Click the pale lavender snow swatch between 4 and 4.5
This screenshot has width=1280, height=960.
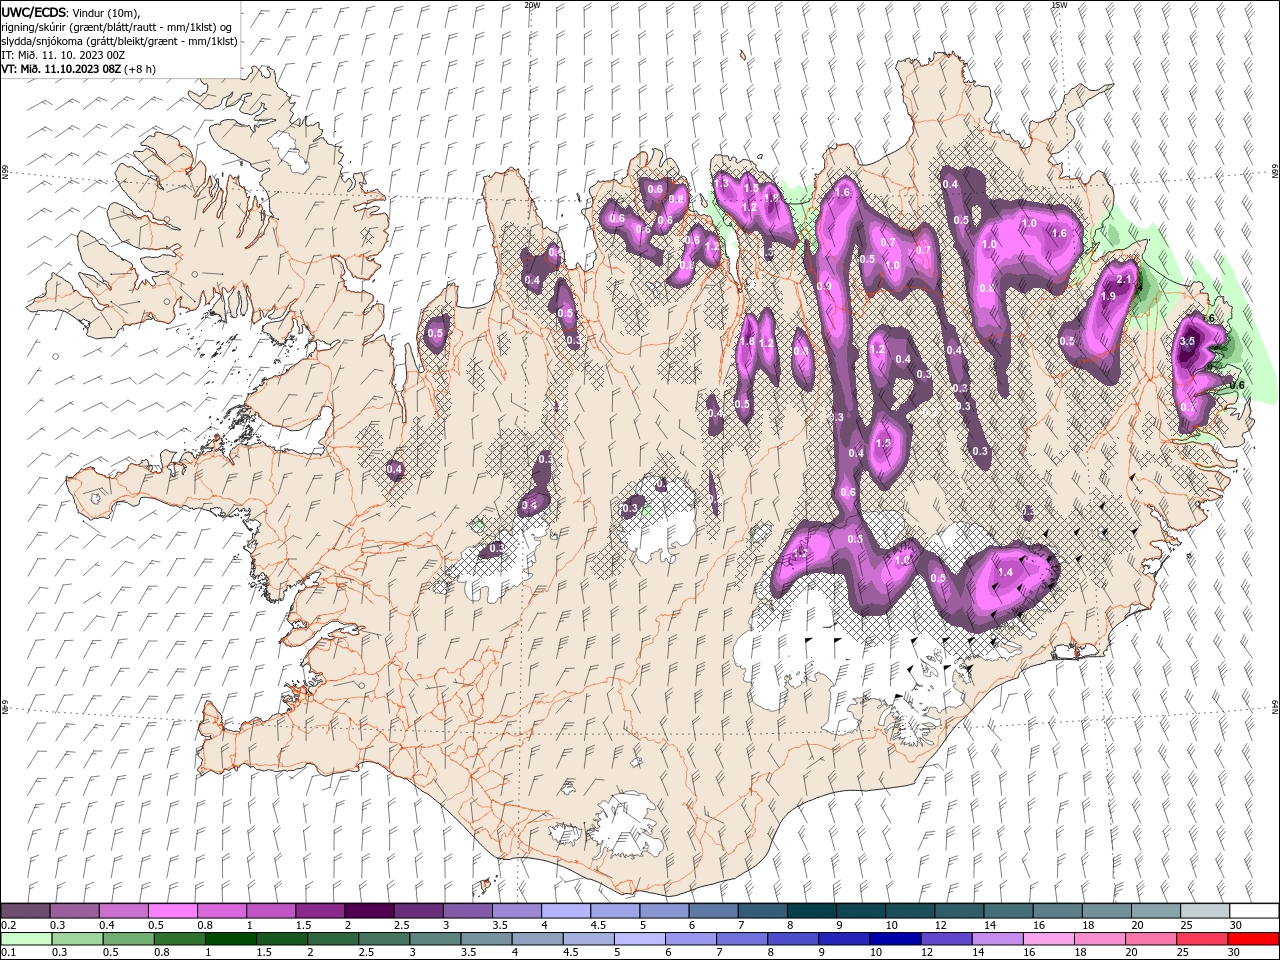click(x=564, y=911)
